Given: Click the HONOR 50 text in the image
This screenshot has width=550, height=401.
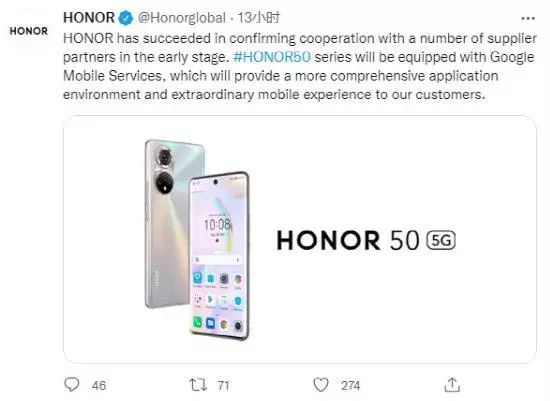Looking at the screenshot, I should (x=348, y=240).
